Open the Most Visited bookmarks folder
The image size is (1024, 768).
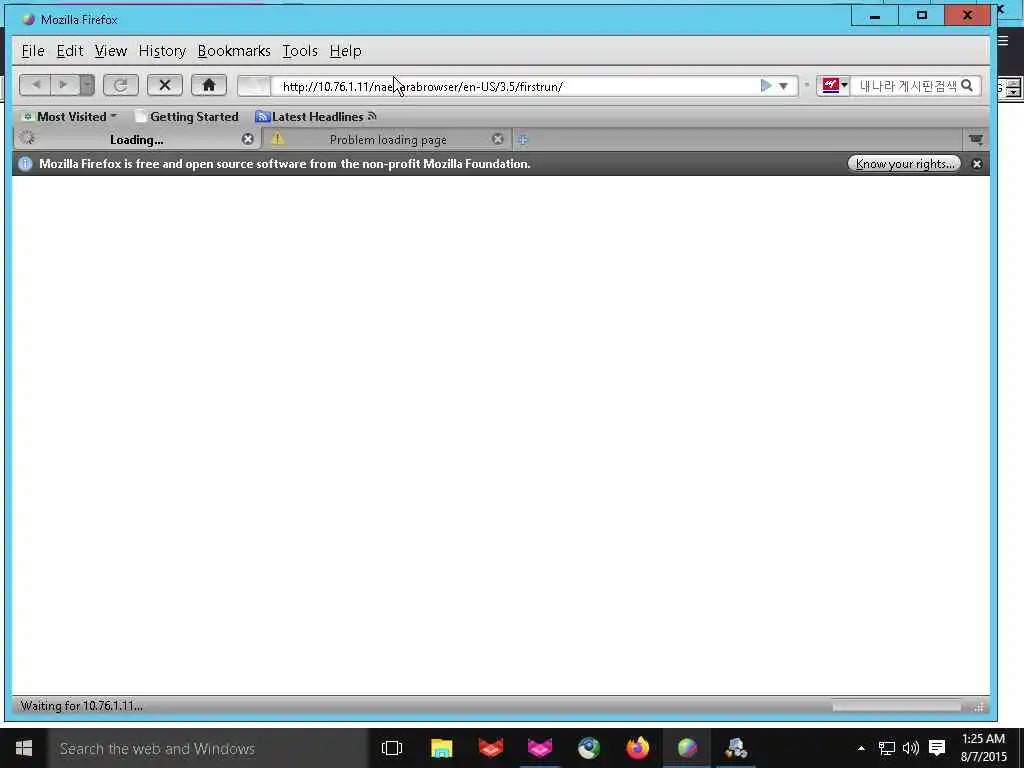69,117
